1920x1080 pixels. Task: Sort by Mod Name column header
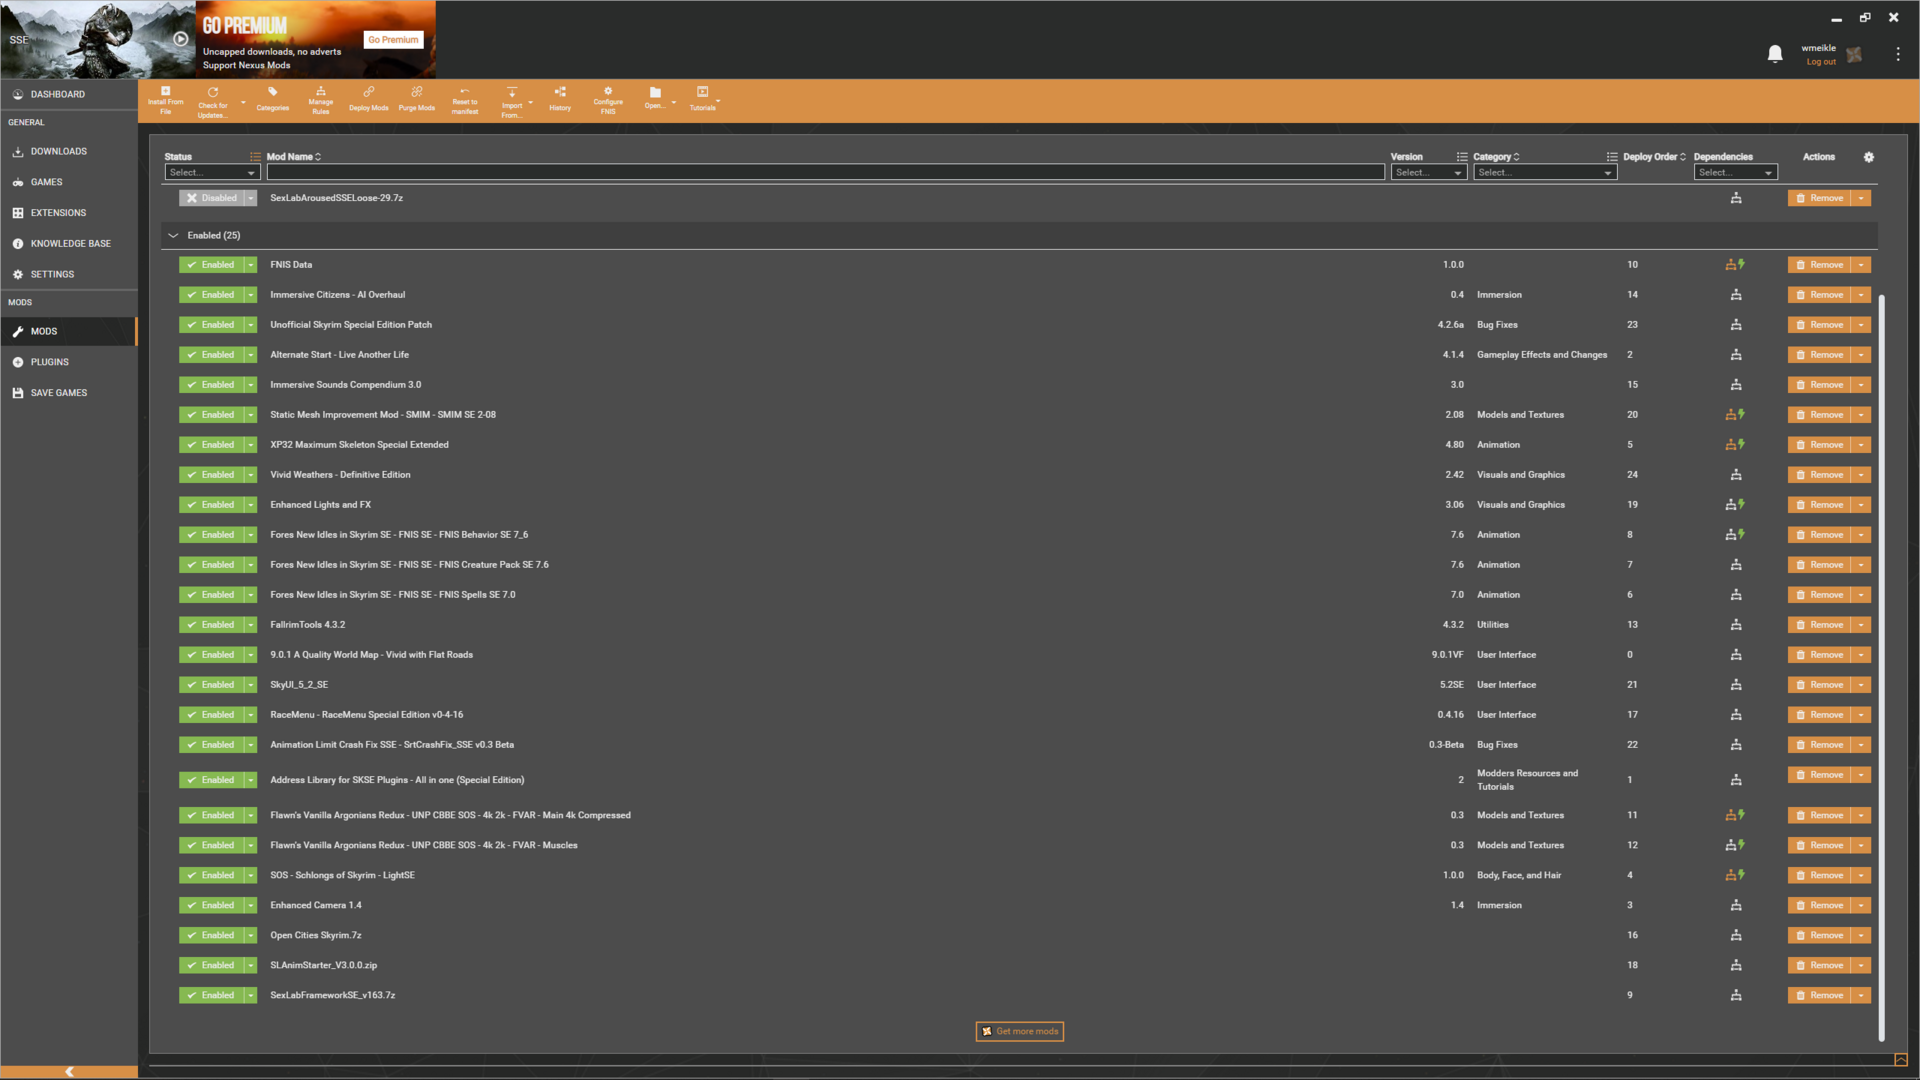coord(293,157)
